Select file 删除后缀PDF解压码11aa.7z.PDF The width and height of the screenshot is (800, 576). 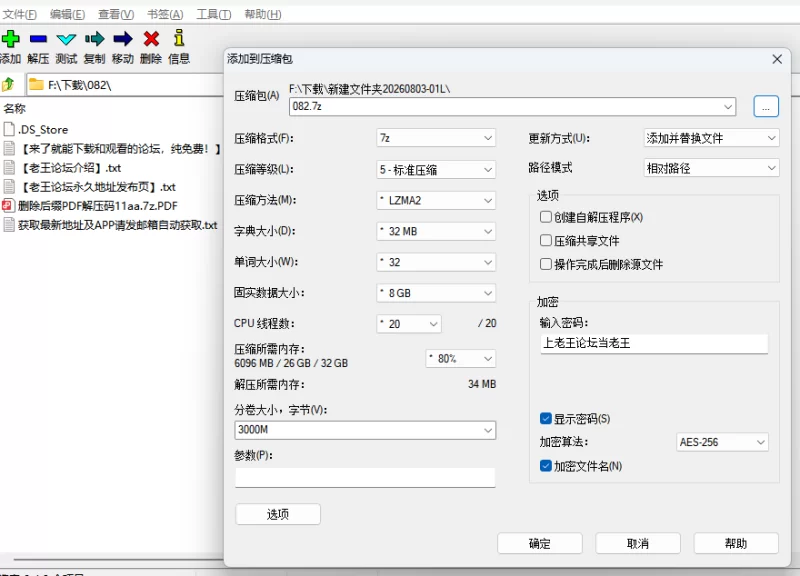pyautogui.click(x=98, y=206)
